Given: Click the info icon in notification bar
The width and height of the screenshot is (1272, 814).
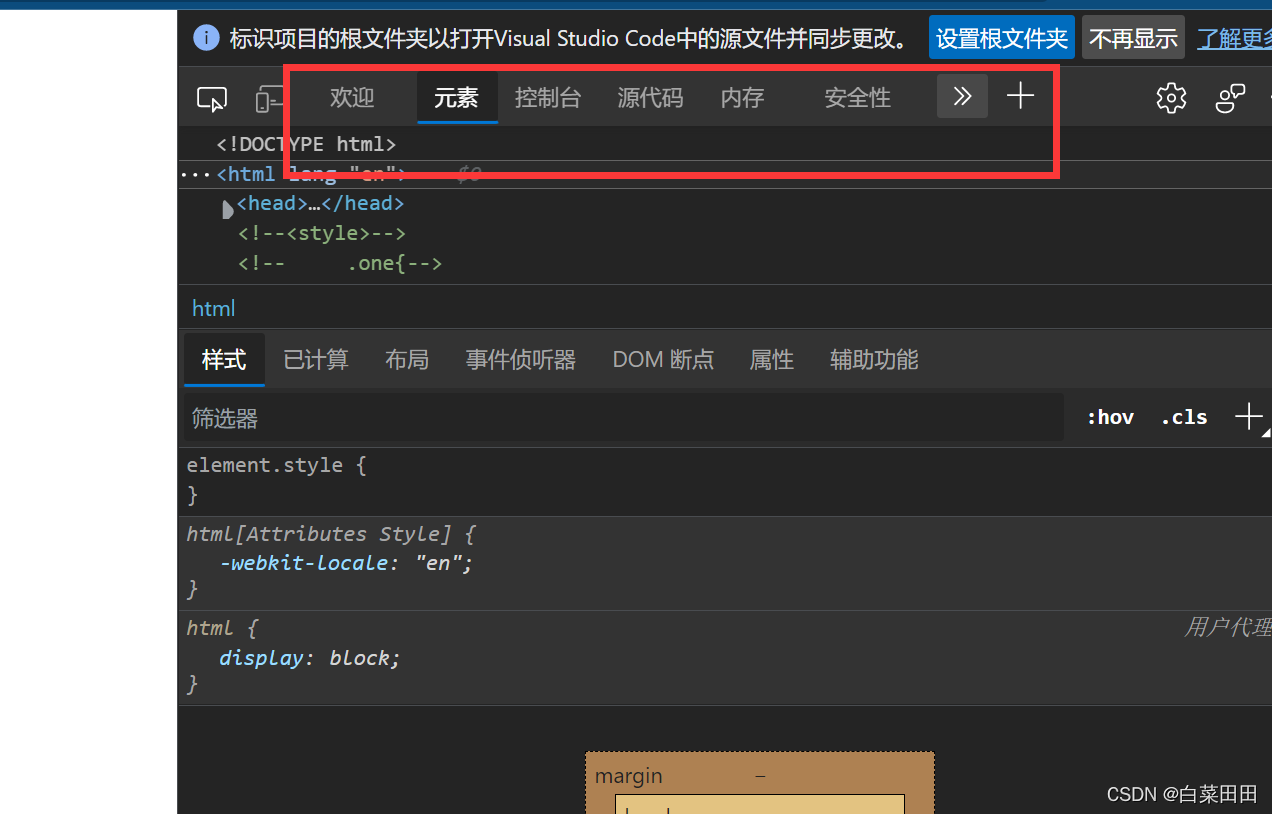Looking at the screenshot, I should point(206,38).
